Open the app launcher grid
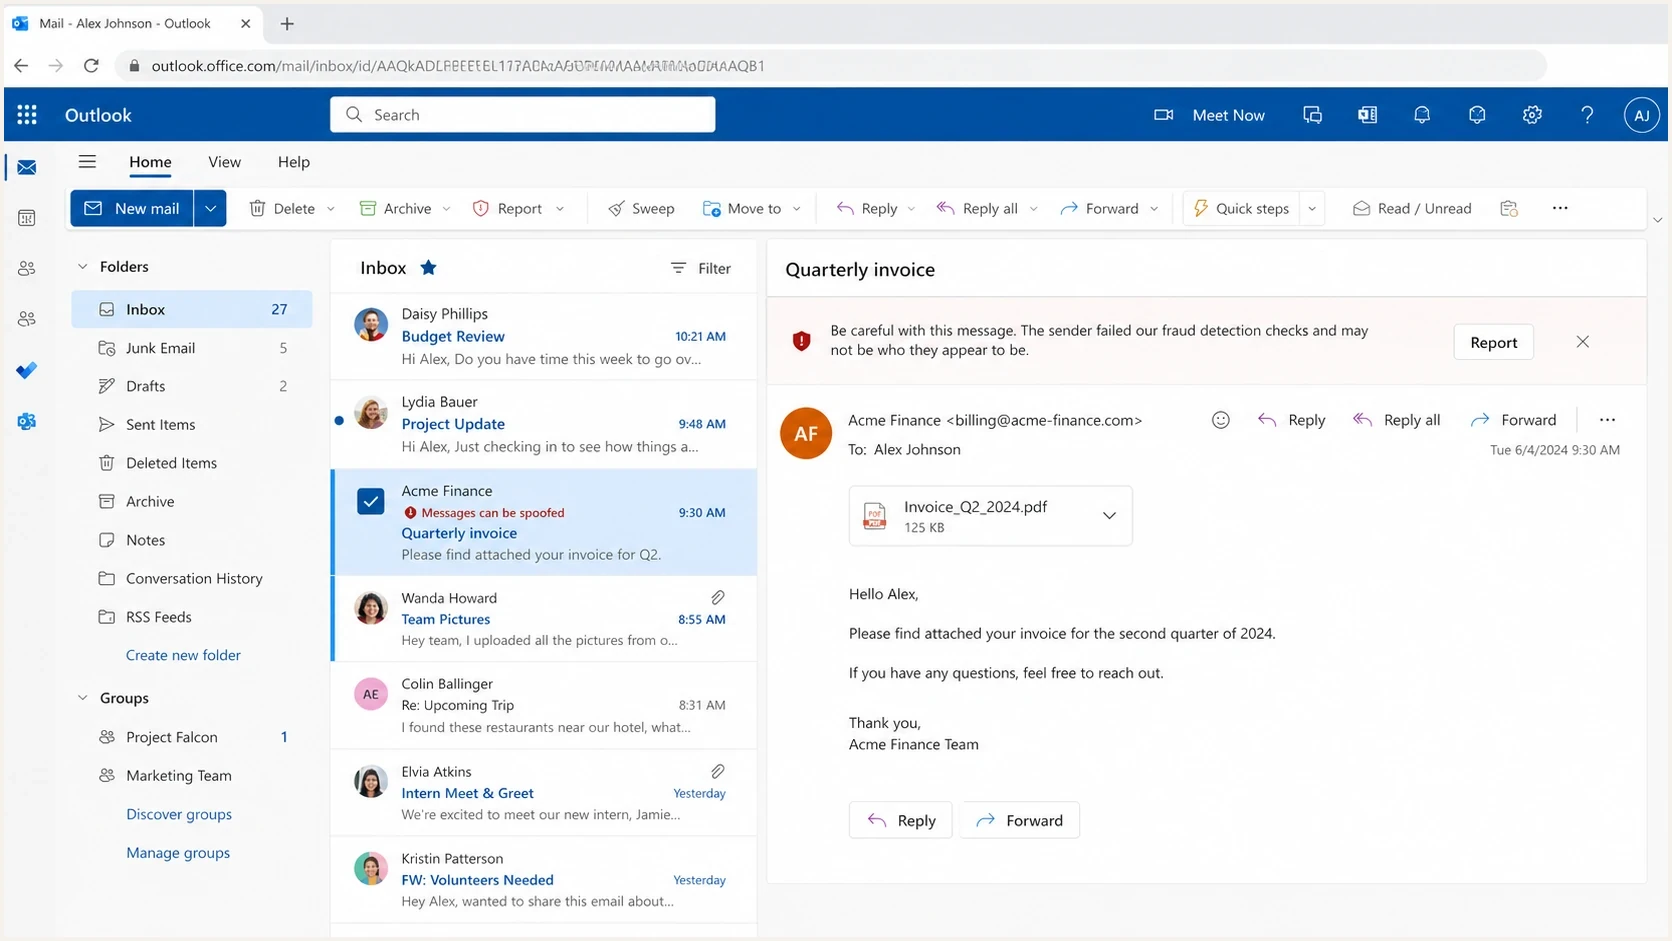 pos(27,115)
